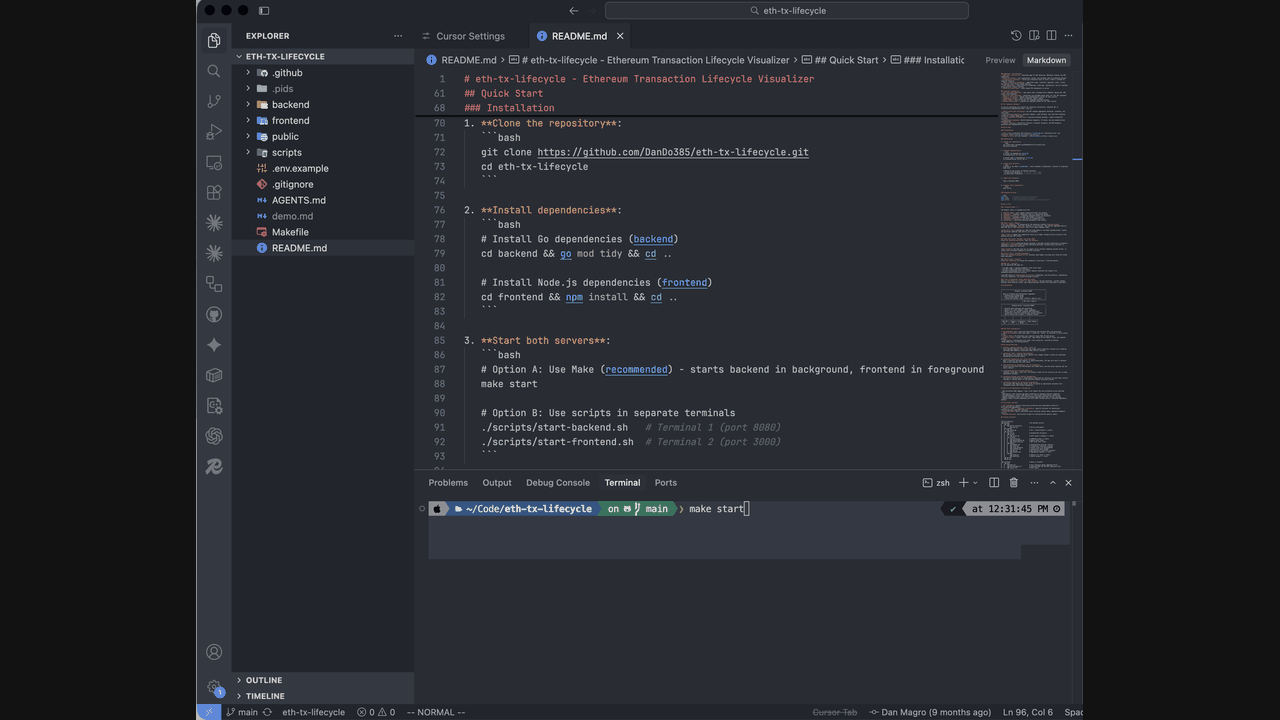Switch to Markdown mode
This screenshot has width=1280, height=720.
(x=1046, y=60)
